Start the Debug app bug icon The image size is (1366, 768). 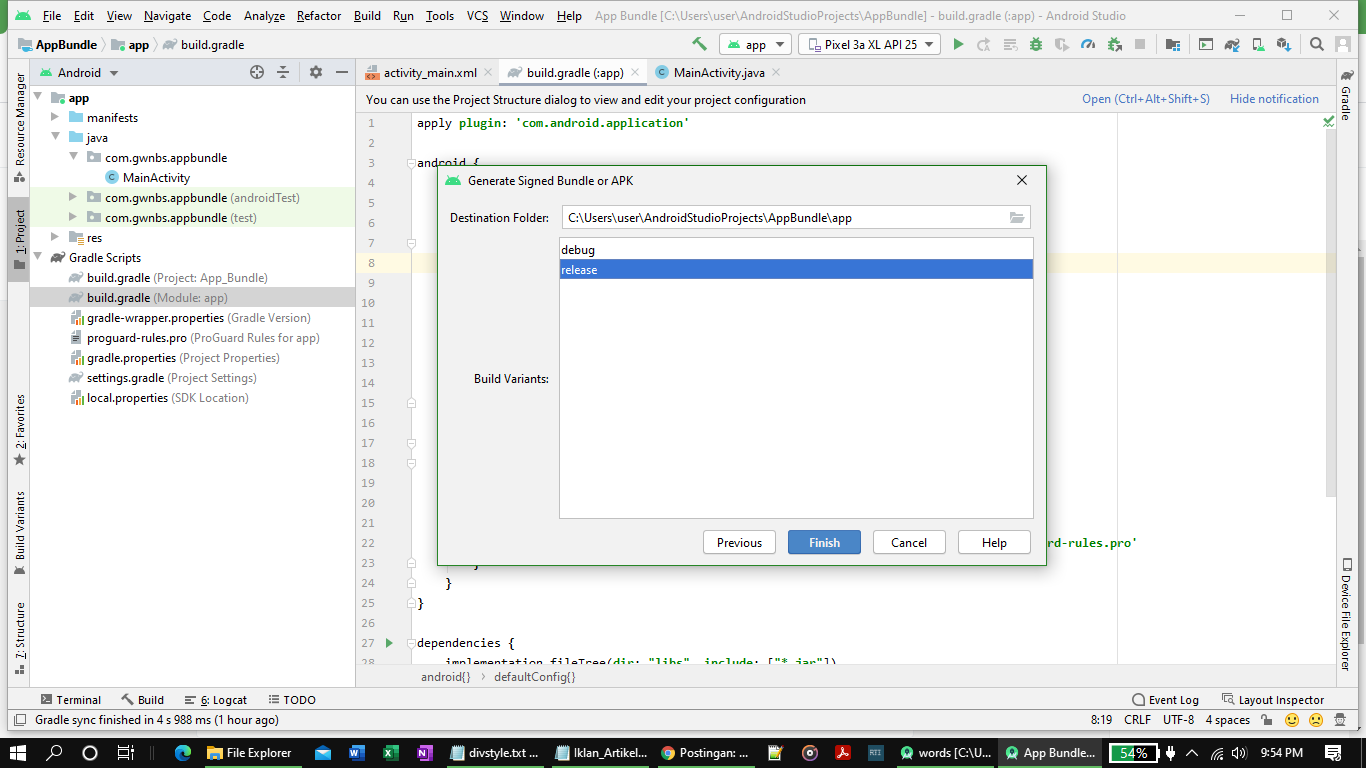(1034, 44)
